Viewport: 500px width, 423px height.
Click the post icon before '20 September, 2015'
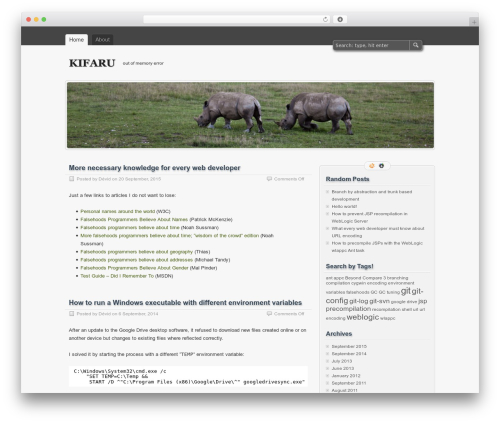pos(71,179)
